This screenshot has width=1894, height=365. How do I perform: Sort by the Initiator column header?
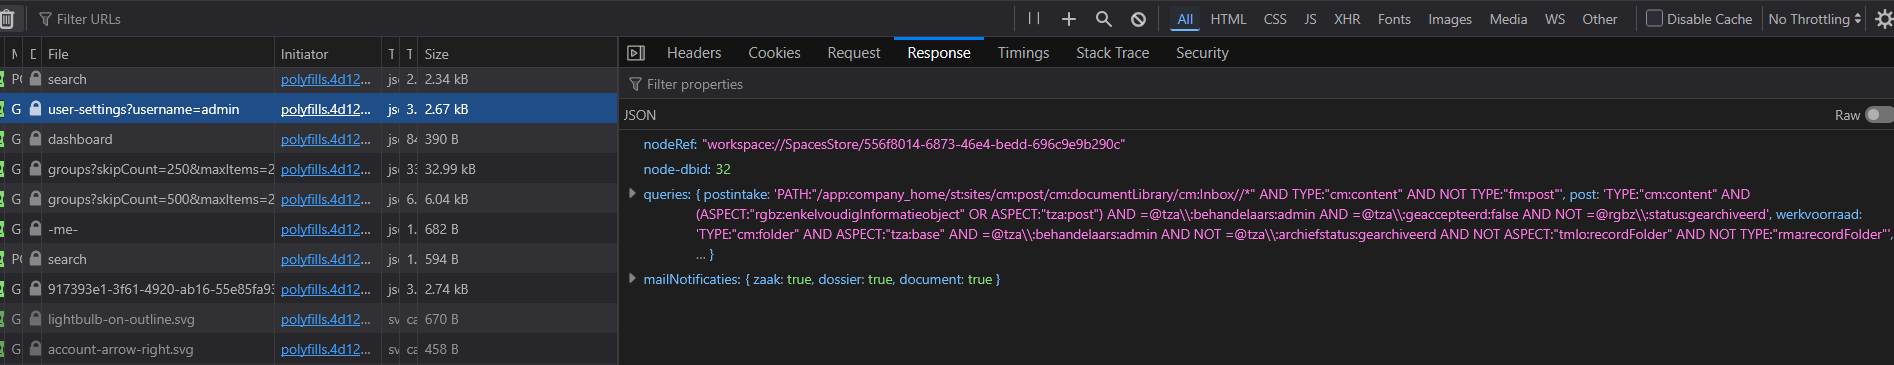[x=328, y=54]
